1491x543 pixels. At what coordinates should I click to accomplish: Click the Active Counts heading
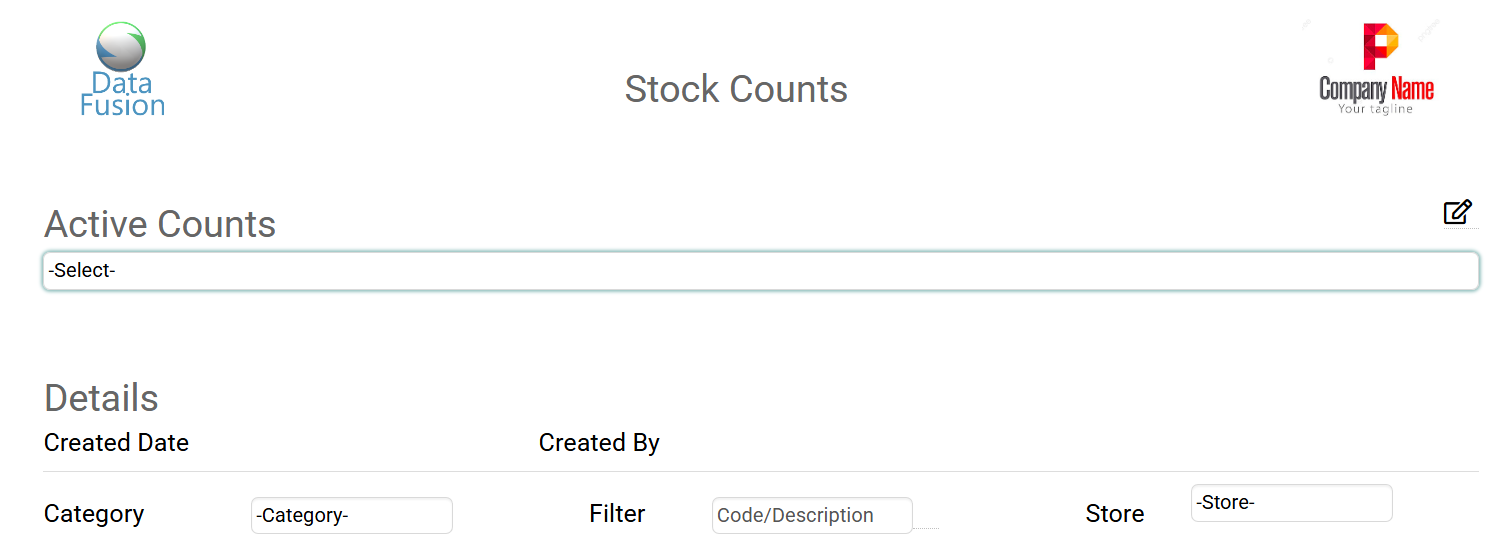pyautogui.click(x=160, y=224)
